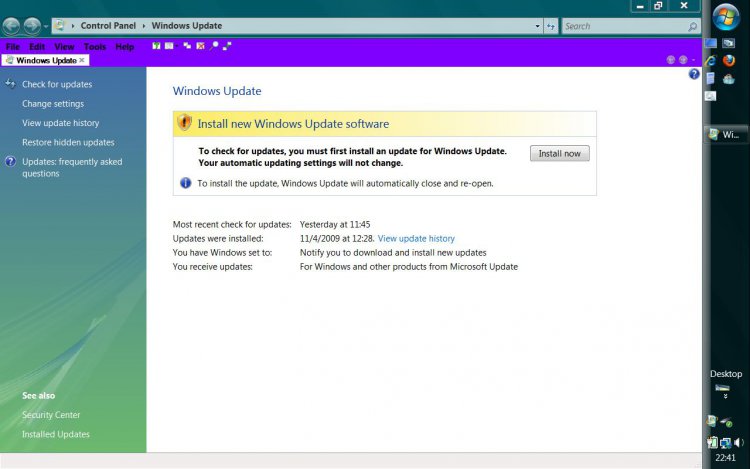Click the white page toolbar icon with arrow
Screen dimensions: 750x469
tap(170, 46)
